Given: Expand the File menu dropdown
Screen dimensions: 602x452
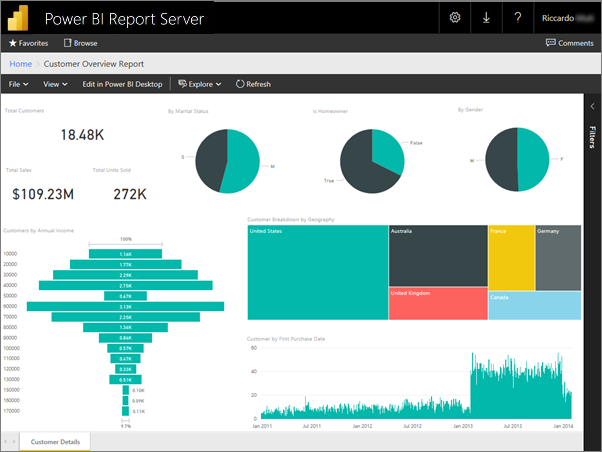Looking at the screenshot, I should click(x=18, y=84).
